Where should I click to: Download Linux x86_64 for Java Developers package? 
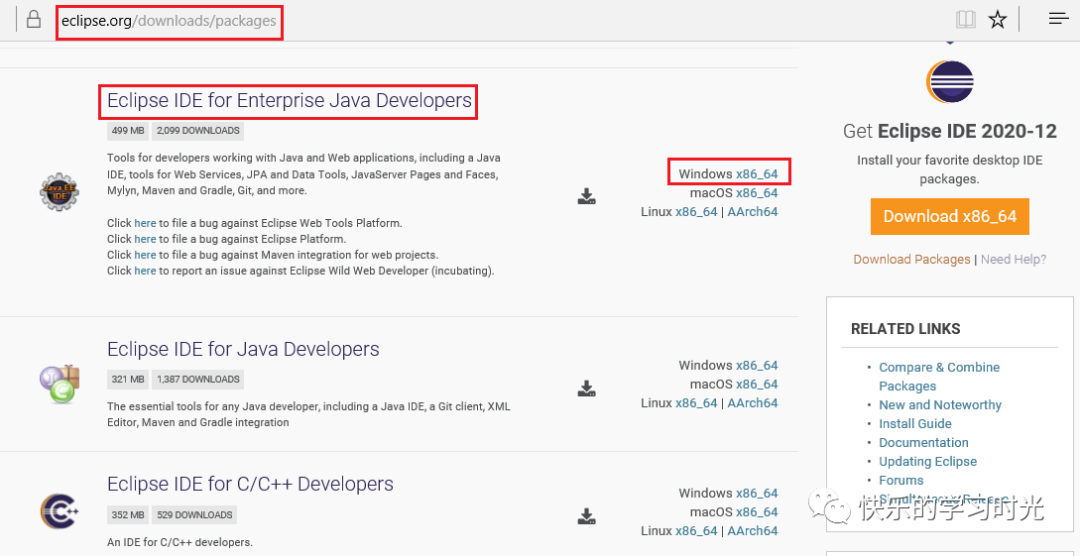pyautogui.click(x=696, y=403)
